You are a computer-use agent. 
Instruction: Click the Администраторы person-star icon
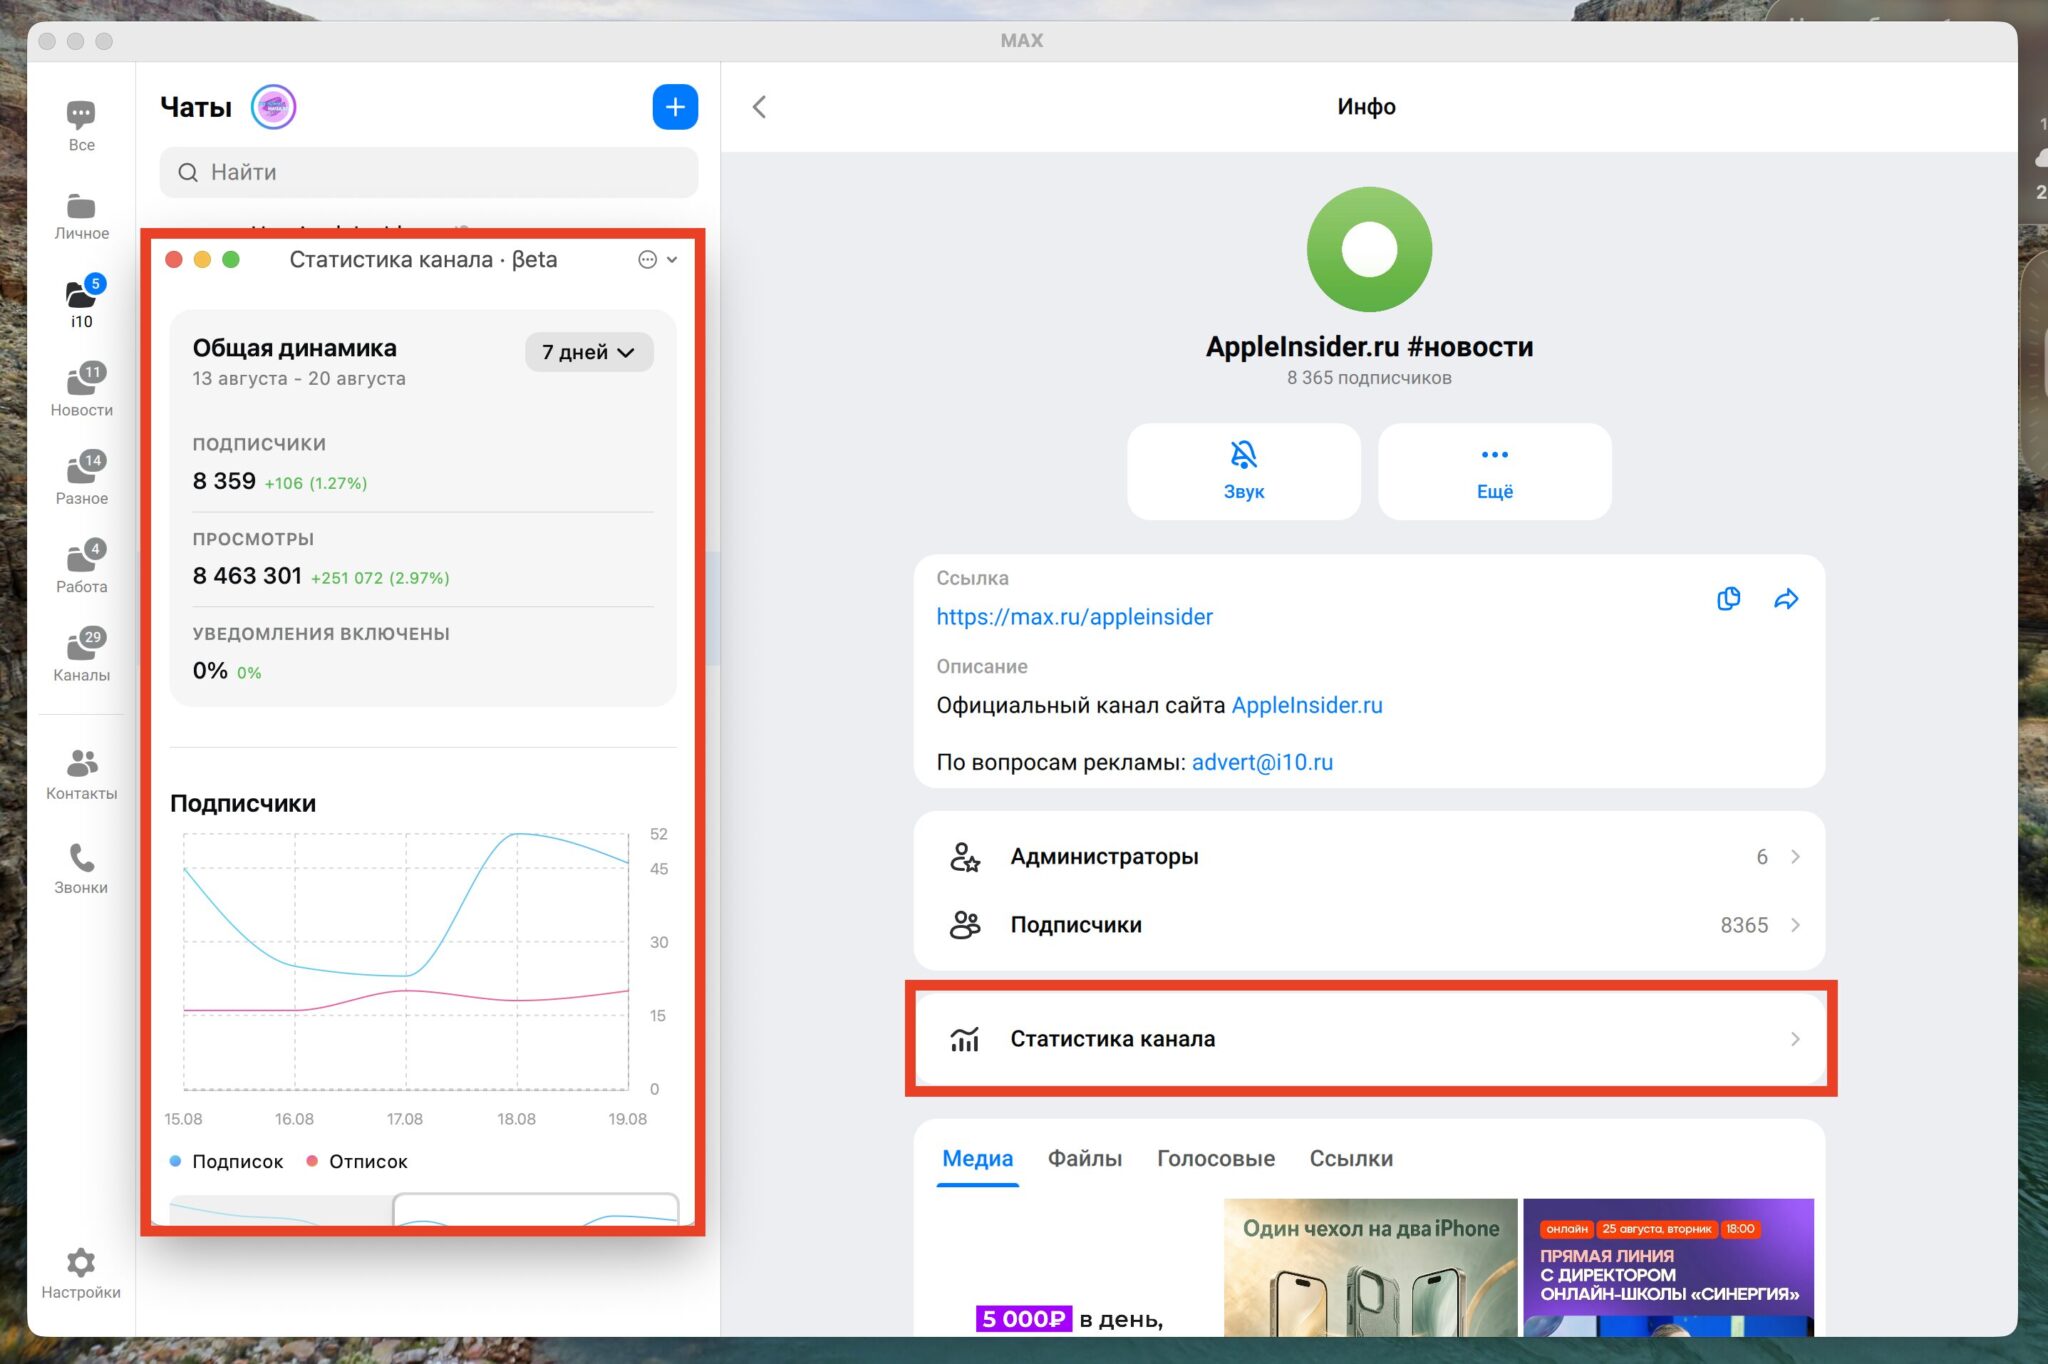point(965,857)
